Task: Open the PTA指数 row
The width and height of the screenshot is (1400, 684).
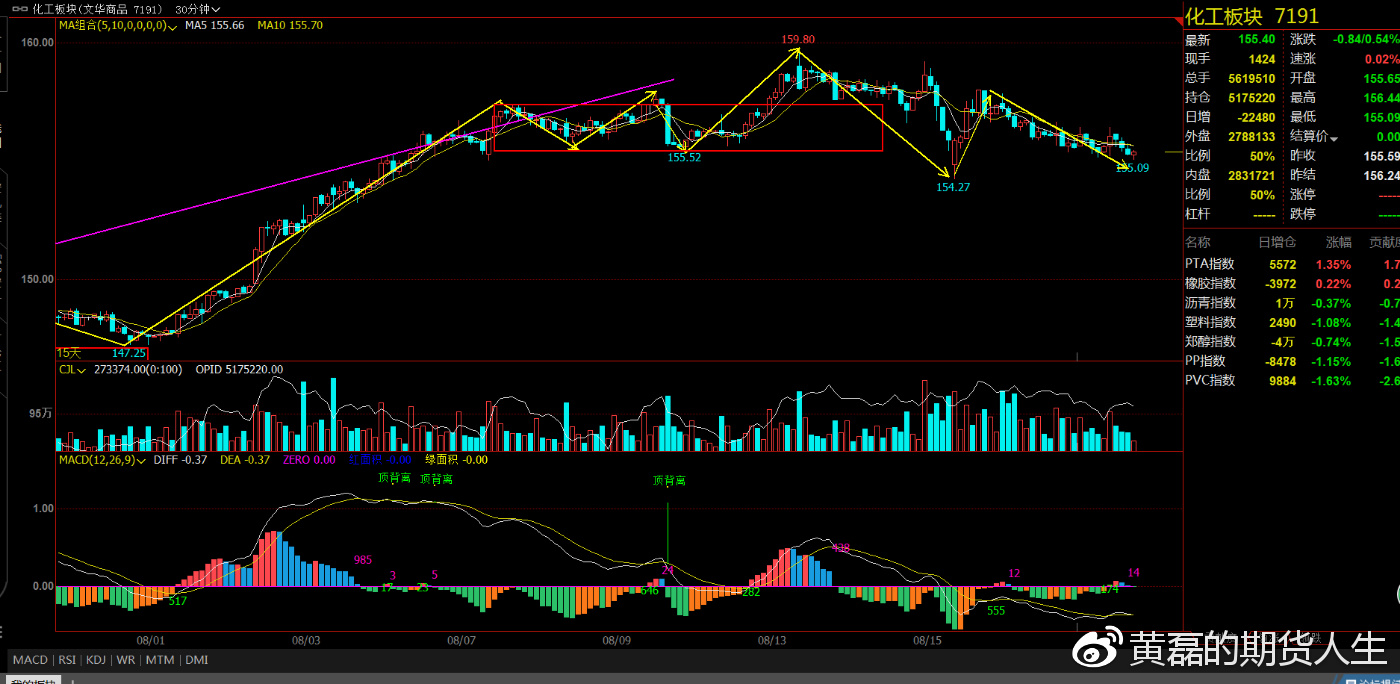Action: pyautogui.click(x=1210, y=265)
